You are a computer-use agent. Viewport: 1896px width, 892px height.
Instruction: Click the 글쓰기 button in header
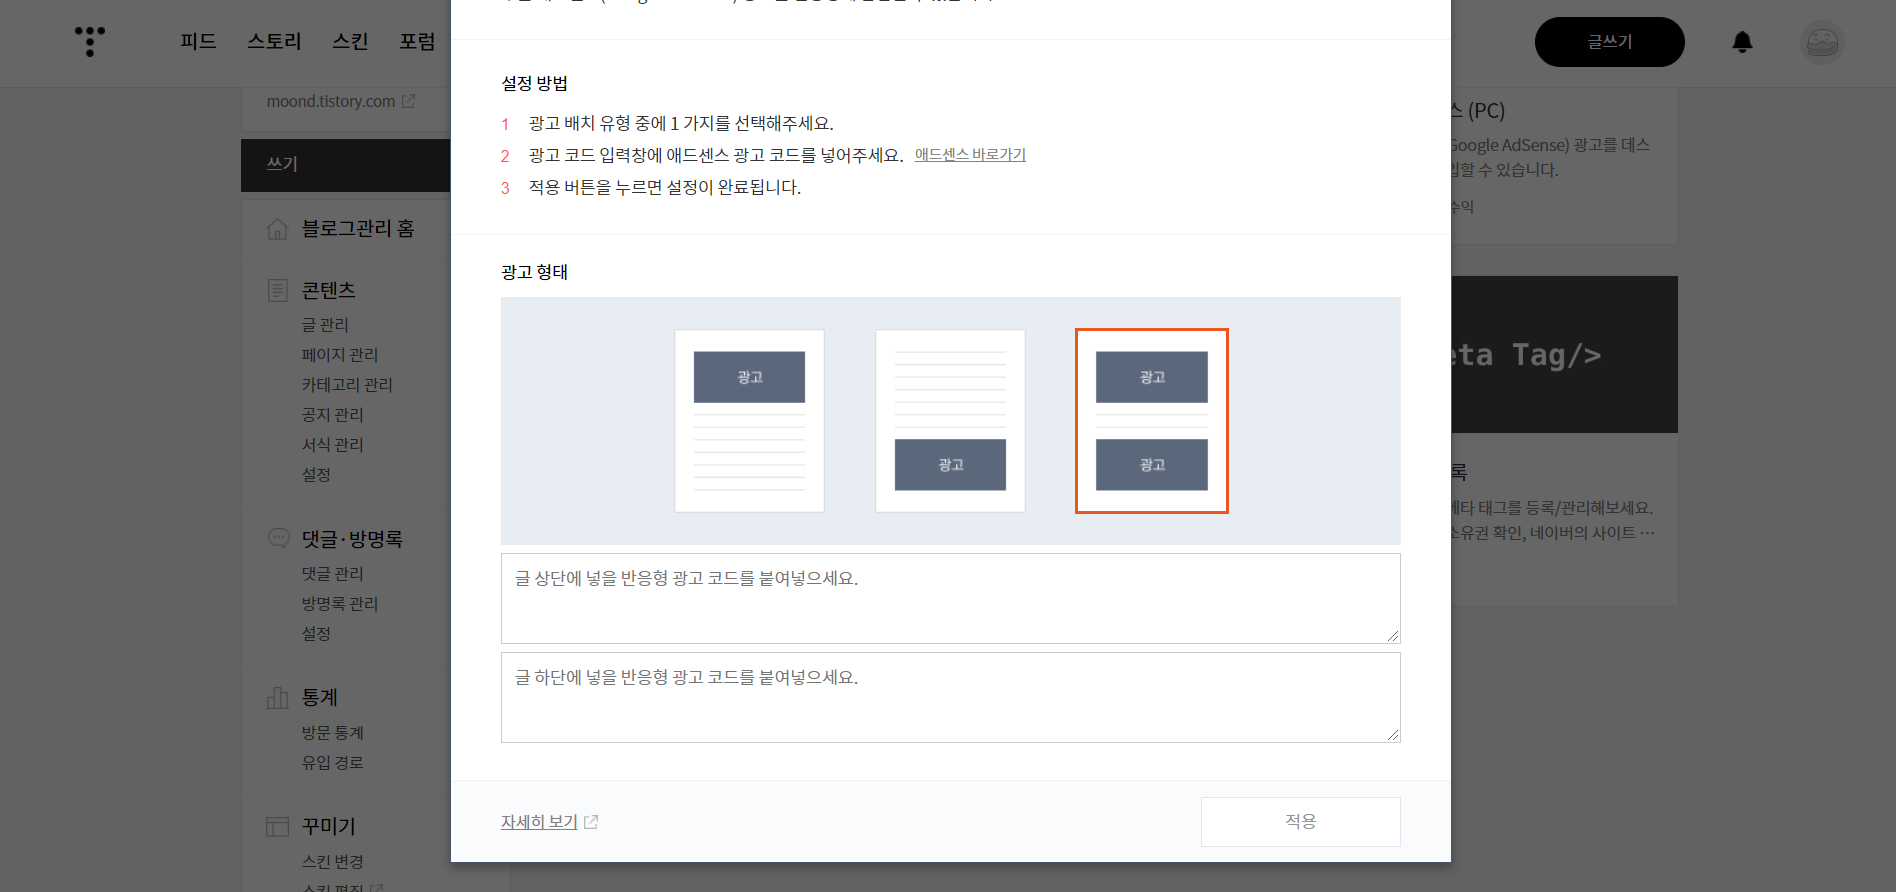pos(1609,42)
